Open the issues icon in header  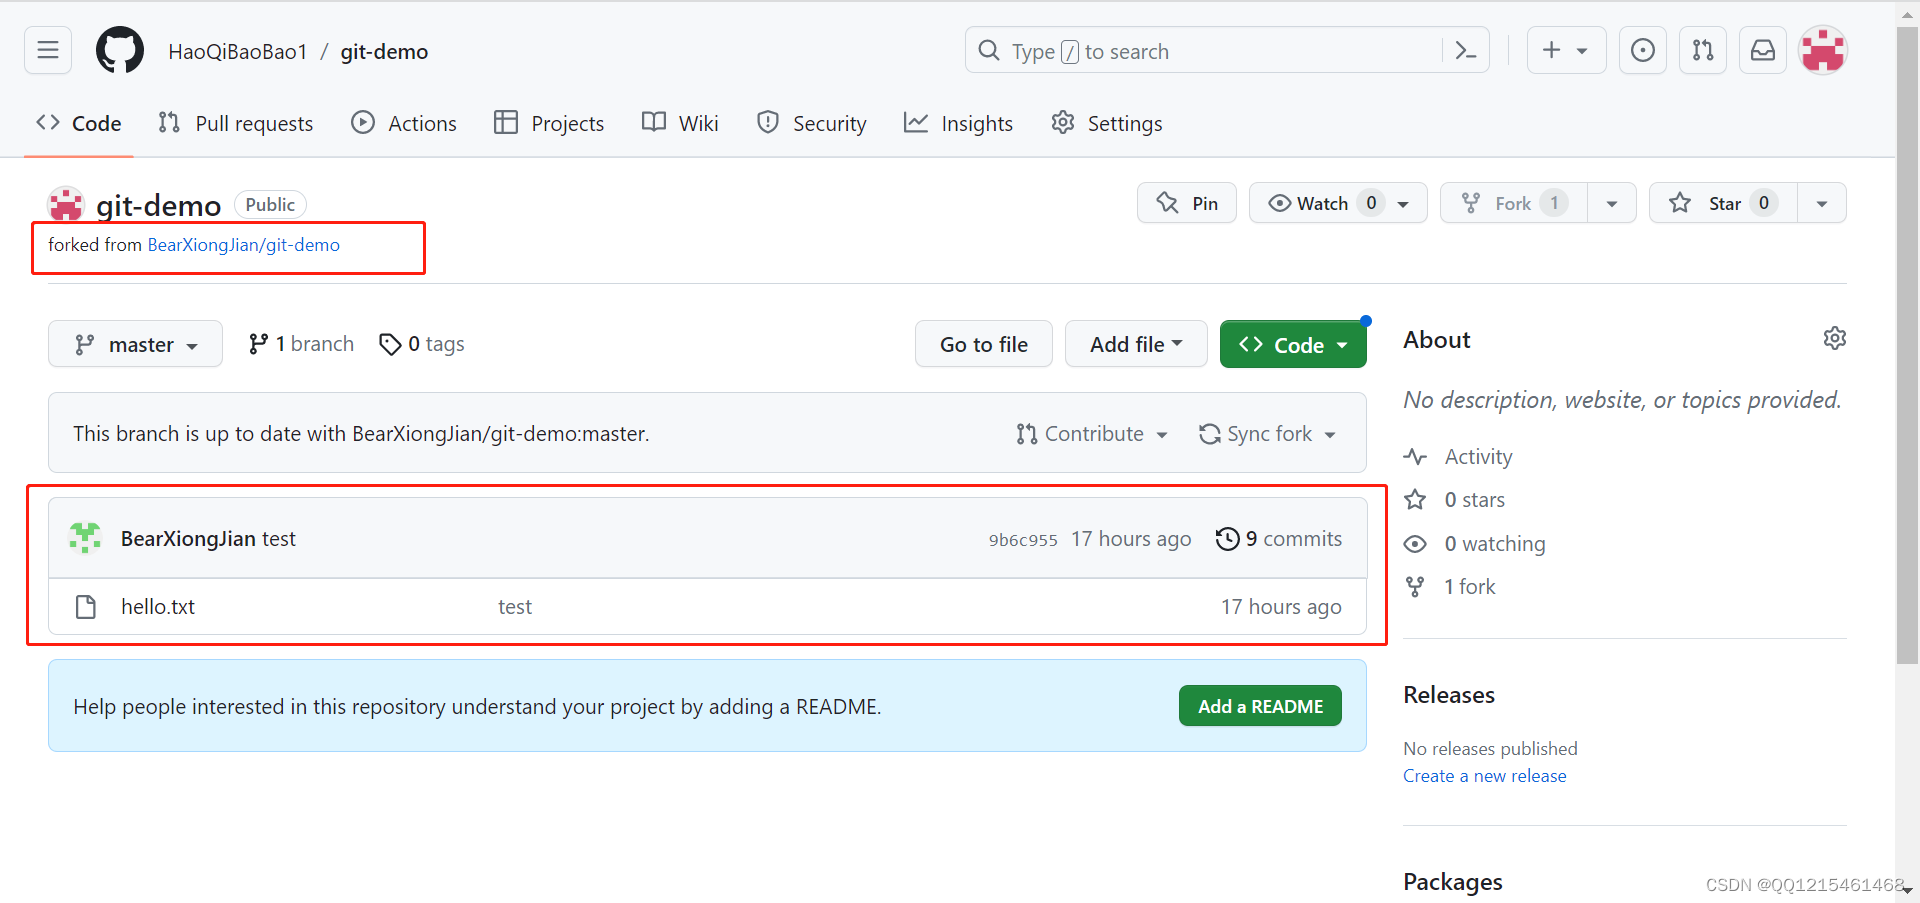1643,50
